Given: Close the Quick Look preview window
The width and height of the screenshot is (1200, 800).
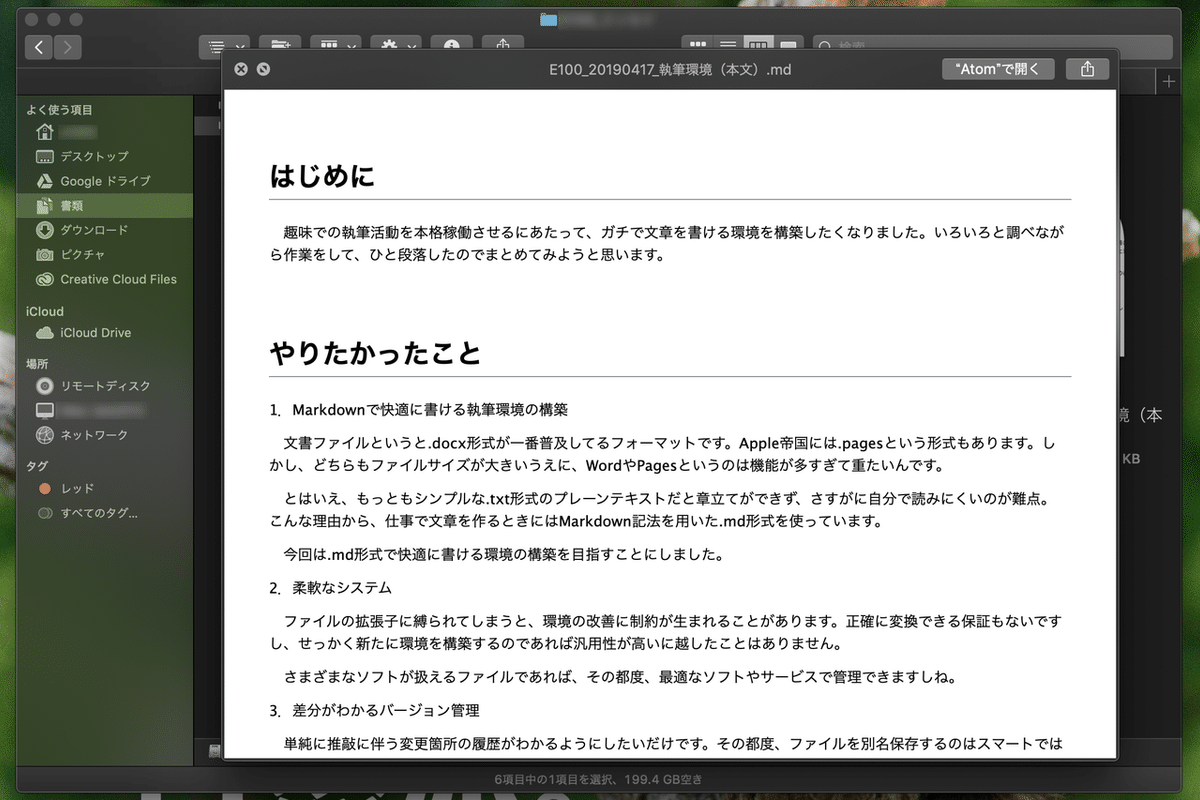Looking at the screenshot, I should click(x=240, y=69).
